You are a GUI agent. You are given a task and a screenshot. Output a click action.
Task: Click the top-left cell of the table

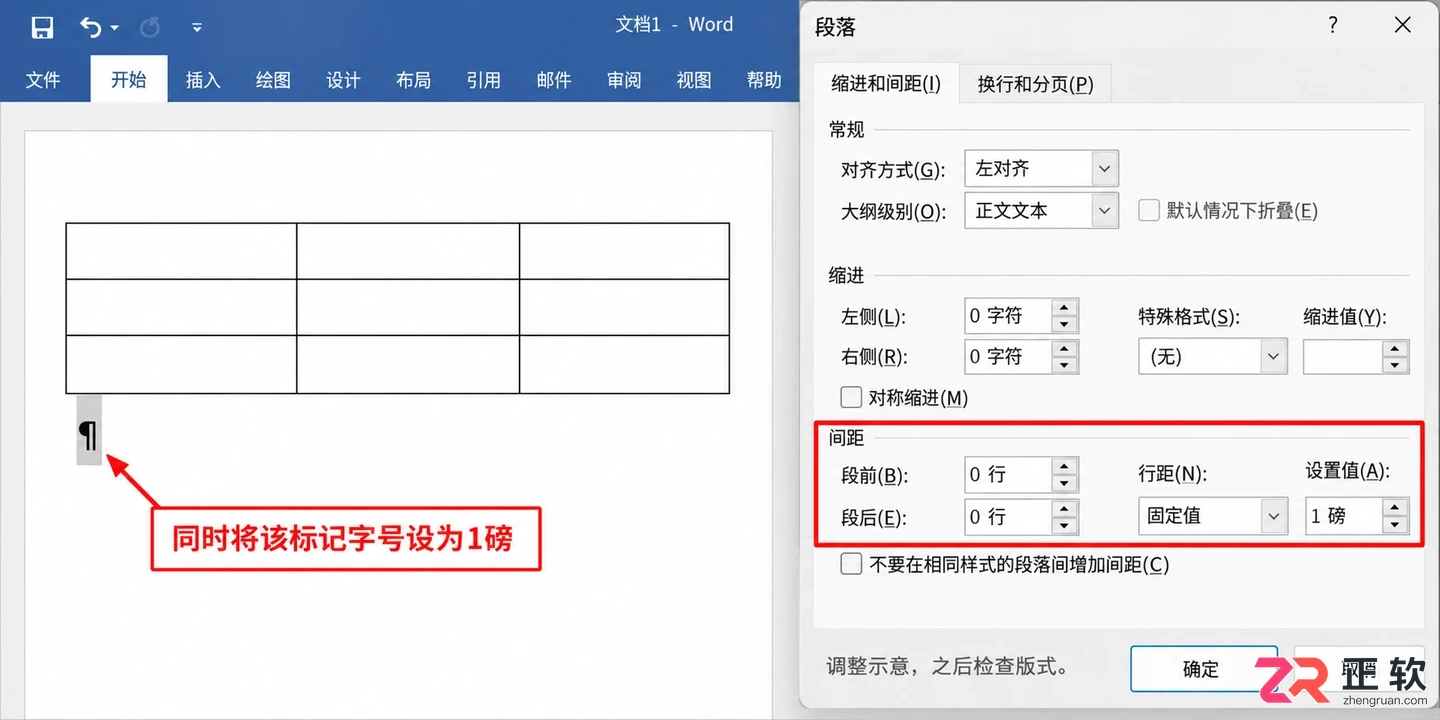(181, 251)
